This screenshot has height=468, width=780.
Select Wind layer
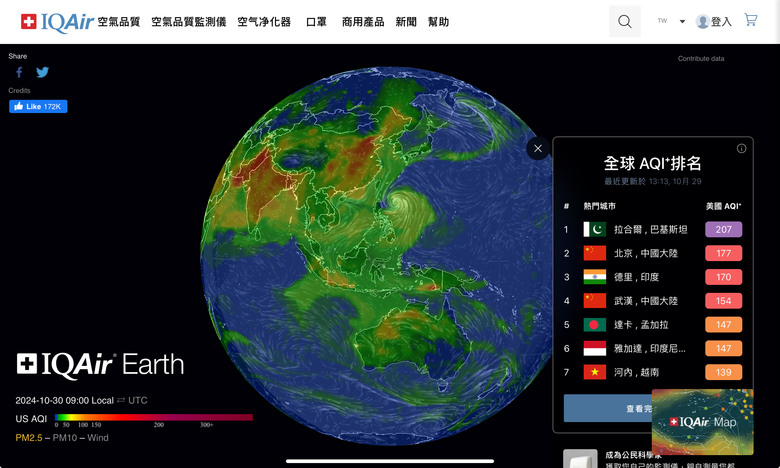[98, 438]
